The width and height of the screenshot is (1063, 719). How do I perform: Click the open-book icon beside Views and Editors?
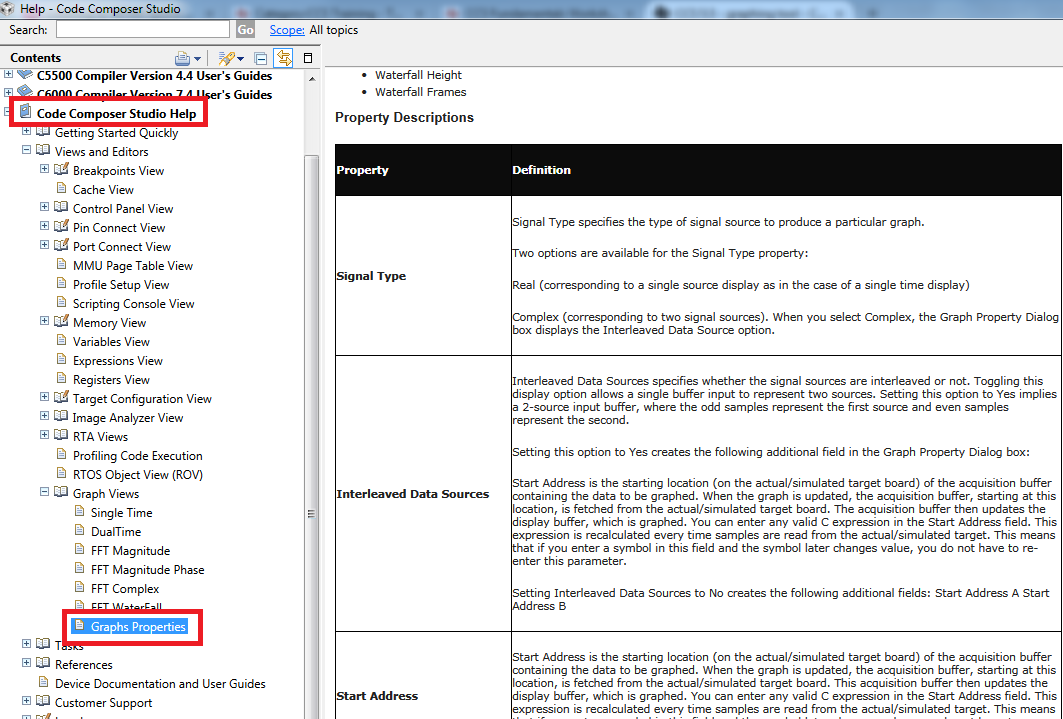[x=43, y=150]
